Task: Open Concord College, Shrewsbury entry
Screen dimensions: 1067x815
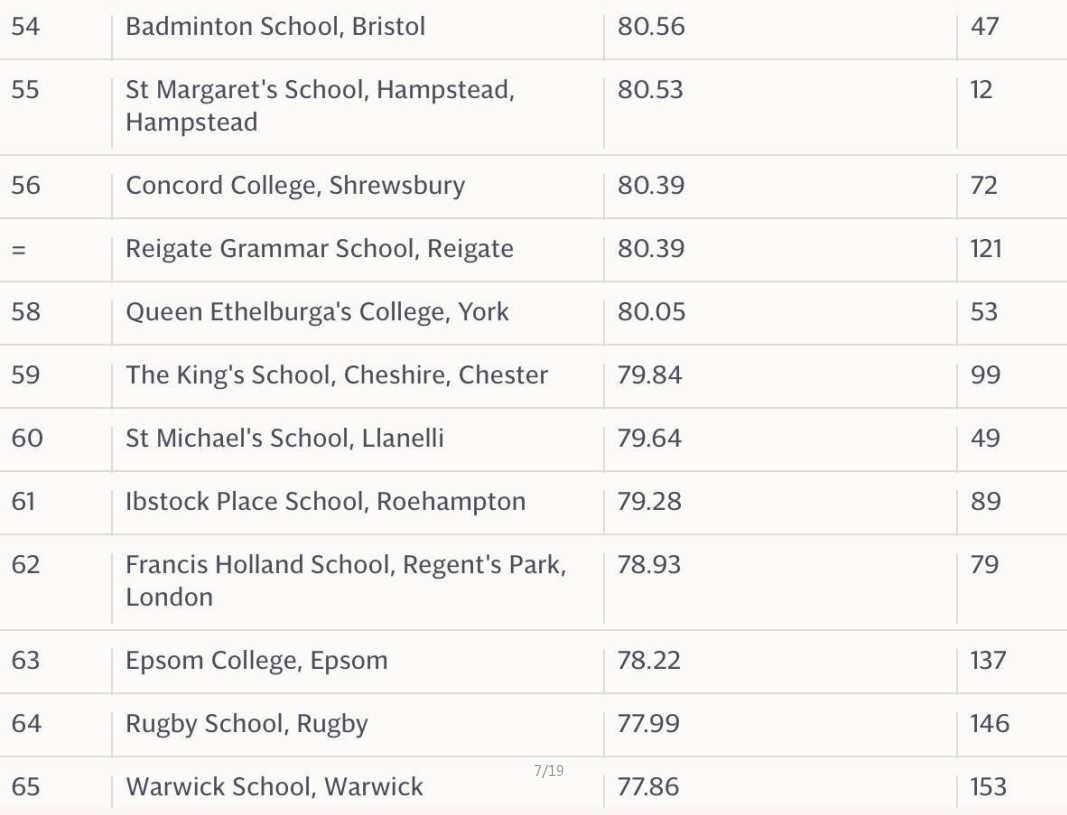Action: point(295,186)
